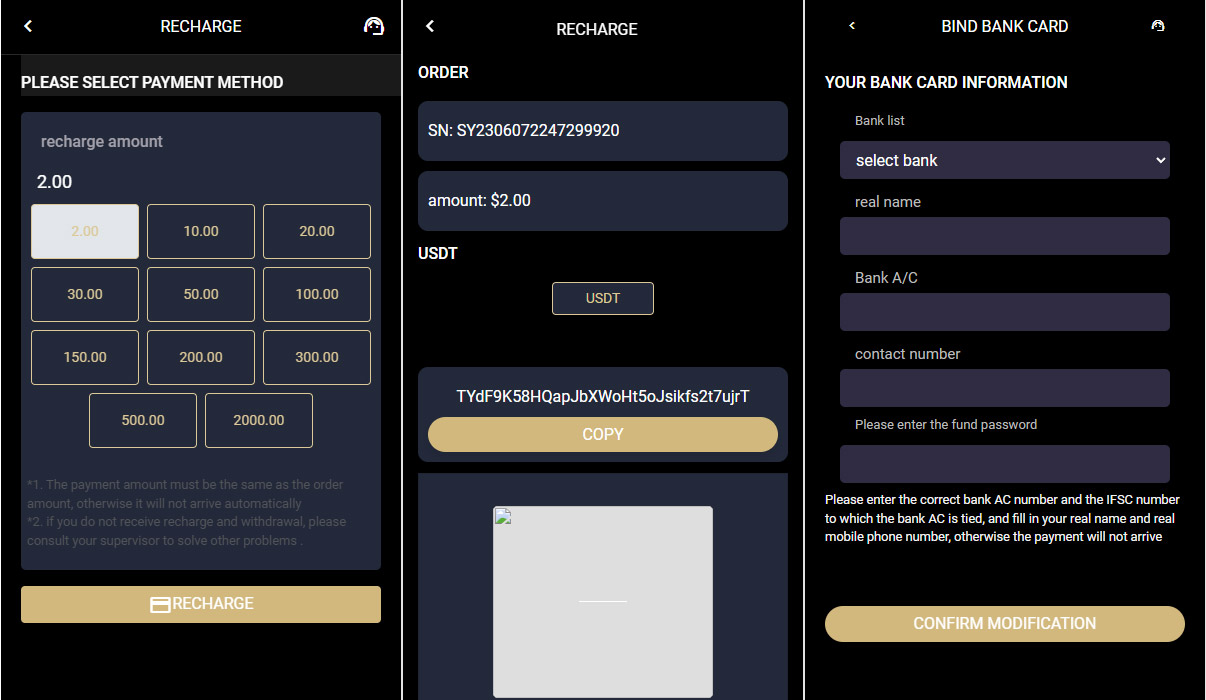Click the Bank list label

click(x=880, y=120)
